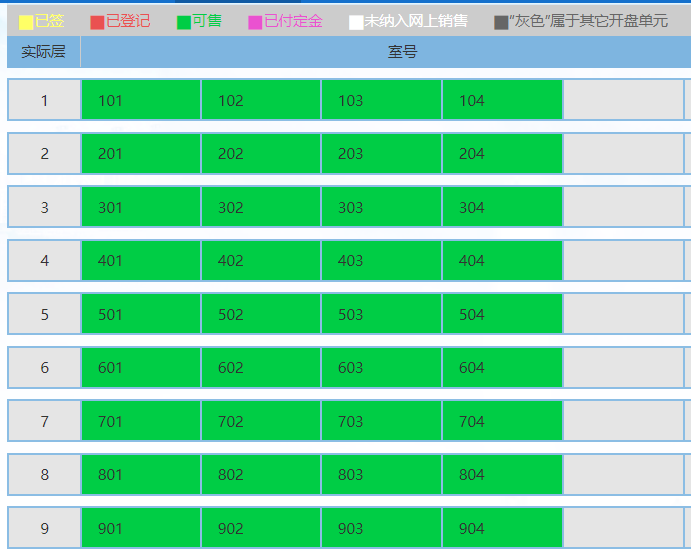Open unit 803
691x552 pixels.
382,474
